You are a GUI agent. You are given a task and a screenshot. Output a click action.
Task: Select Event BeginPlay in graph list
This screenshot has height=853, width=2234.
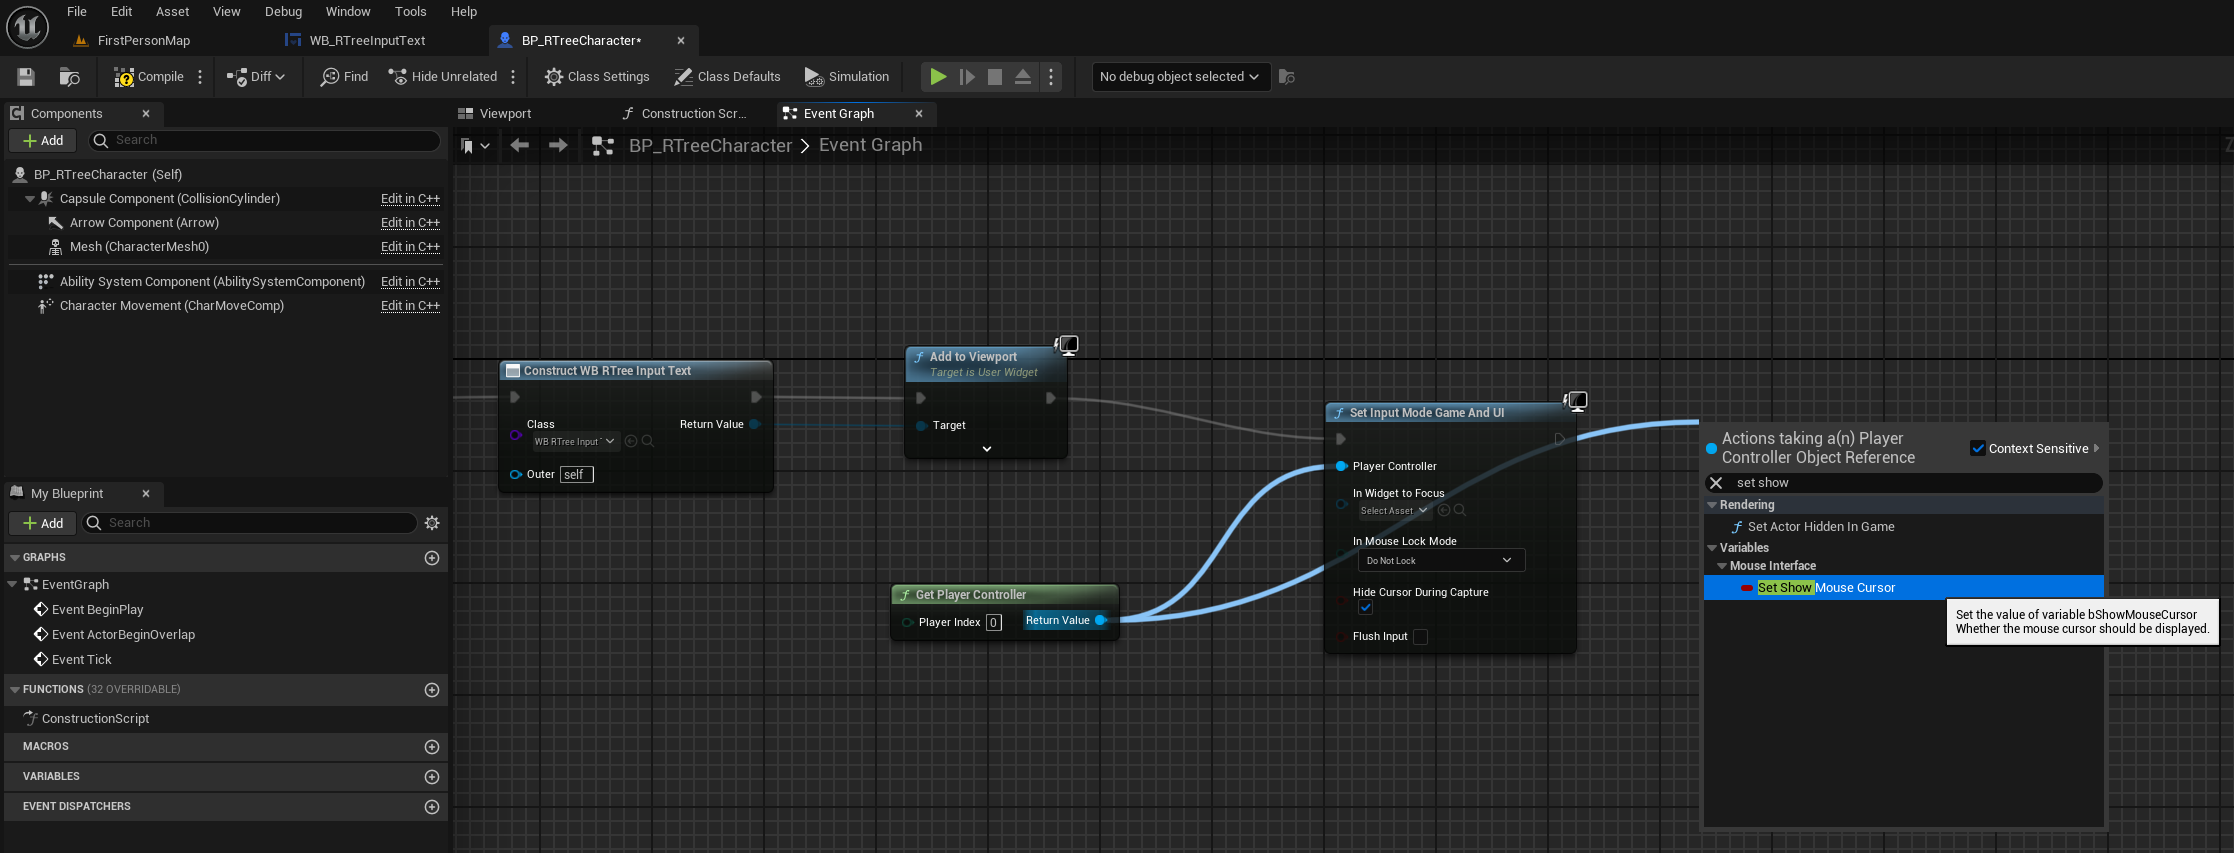97,610
